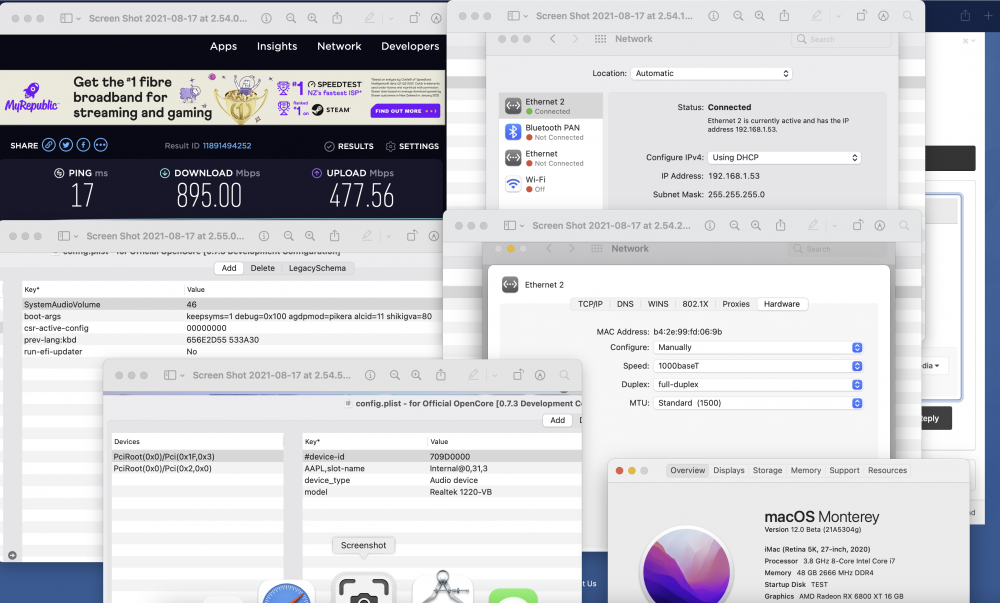Select the csr-active-config row
The width and height of the screenshot is (1000, 603).
tap(233, 328)
